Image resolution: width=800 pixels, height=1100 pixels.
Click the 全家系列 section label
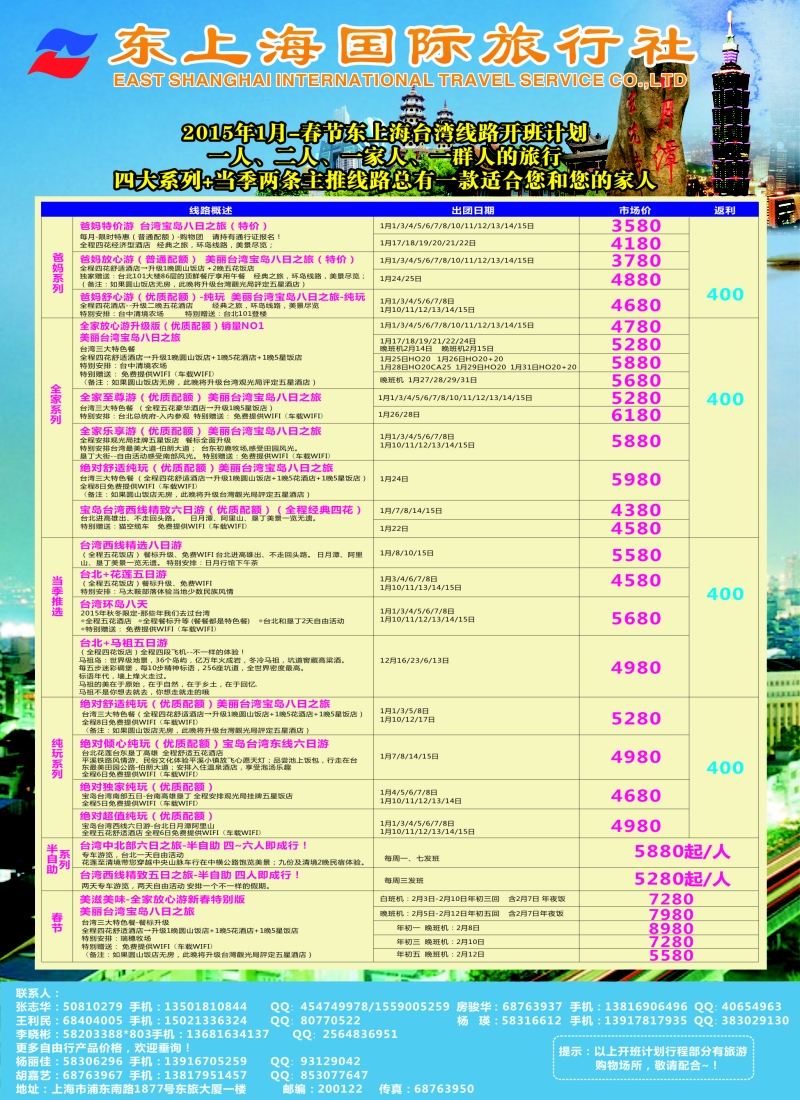pos(56,404)
